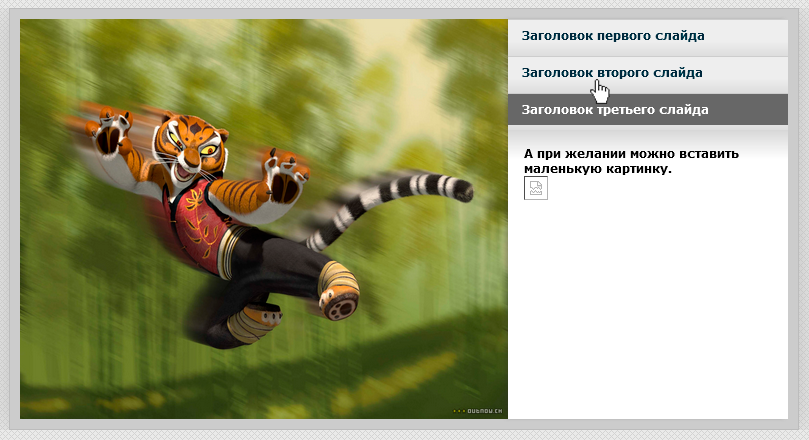Click the broken image icon under the text

click(536, 188)
